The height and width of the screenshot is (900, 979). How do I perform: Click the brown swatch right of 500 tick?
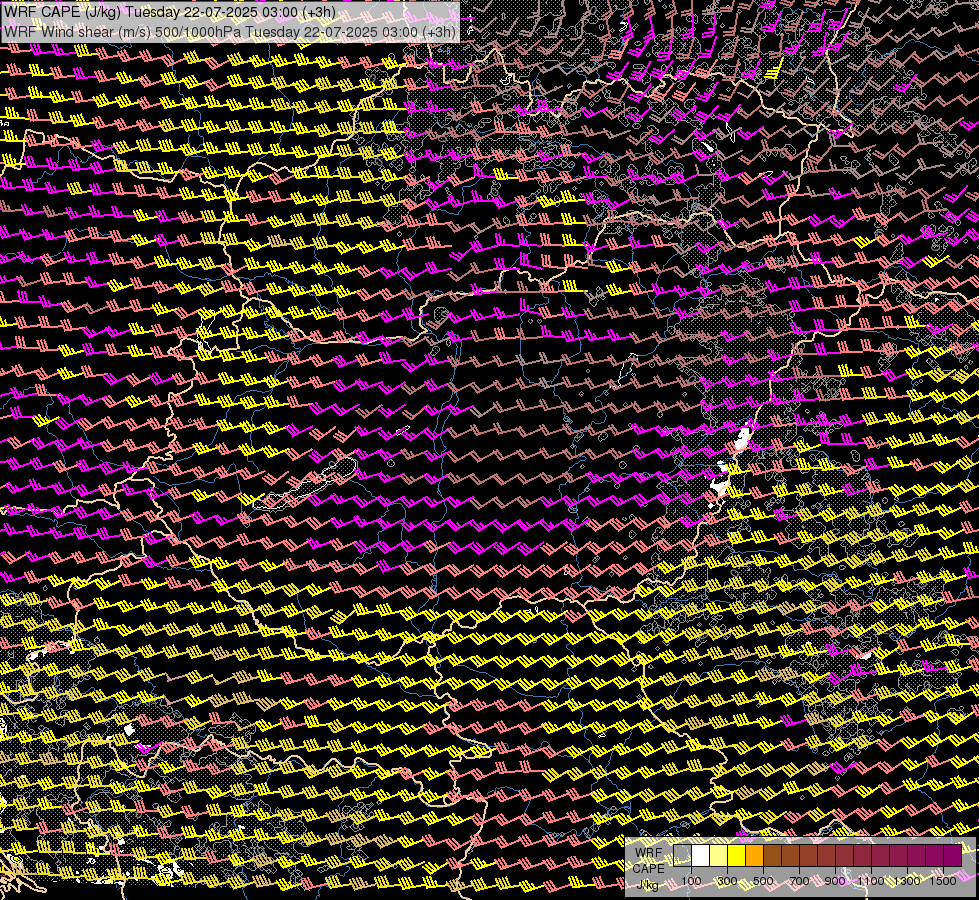(x=772, y=855)
